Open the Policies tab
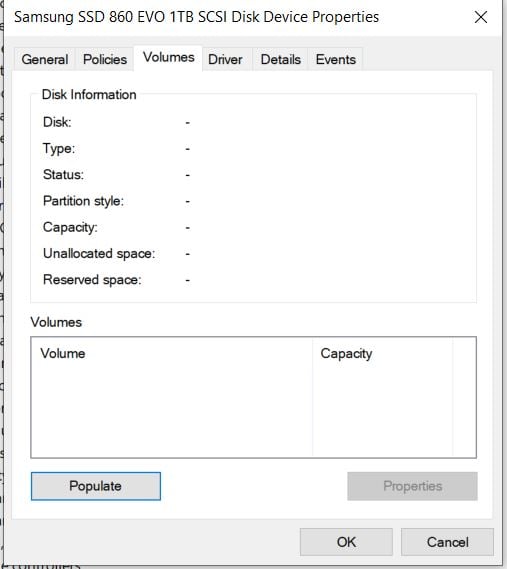 click(x=105, y=59)
